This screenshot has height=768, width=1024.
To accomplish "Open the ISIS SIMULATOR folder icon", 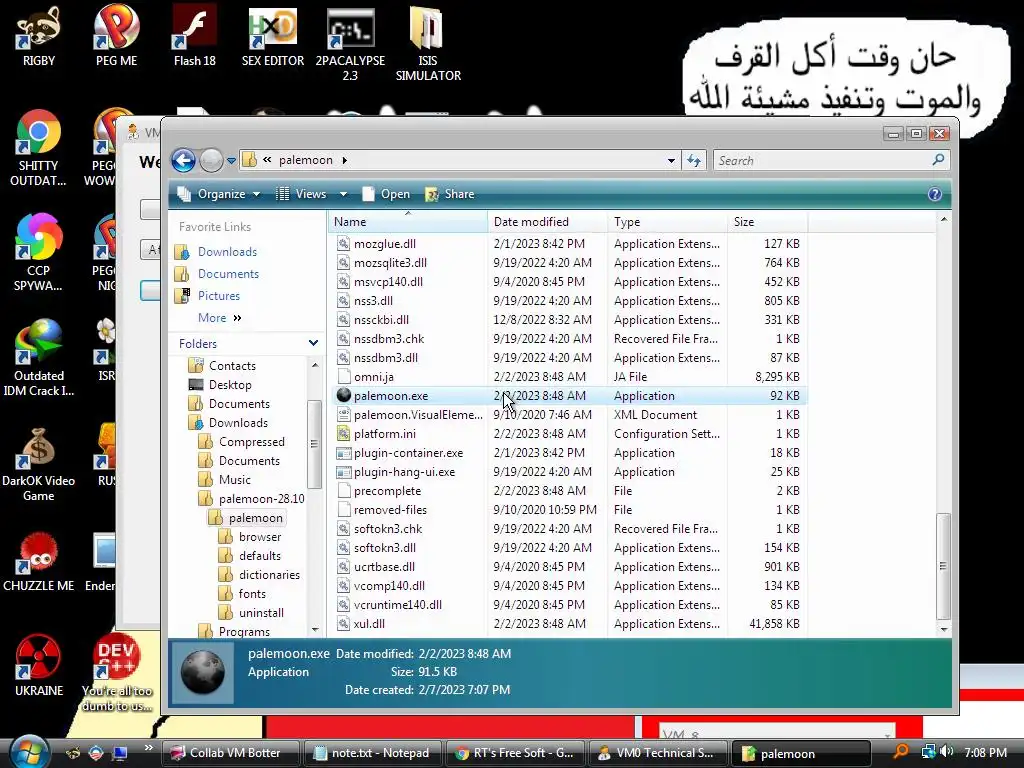I will click(x=428, y=43).
